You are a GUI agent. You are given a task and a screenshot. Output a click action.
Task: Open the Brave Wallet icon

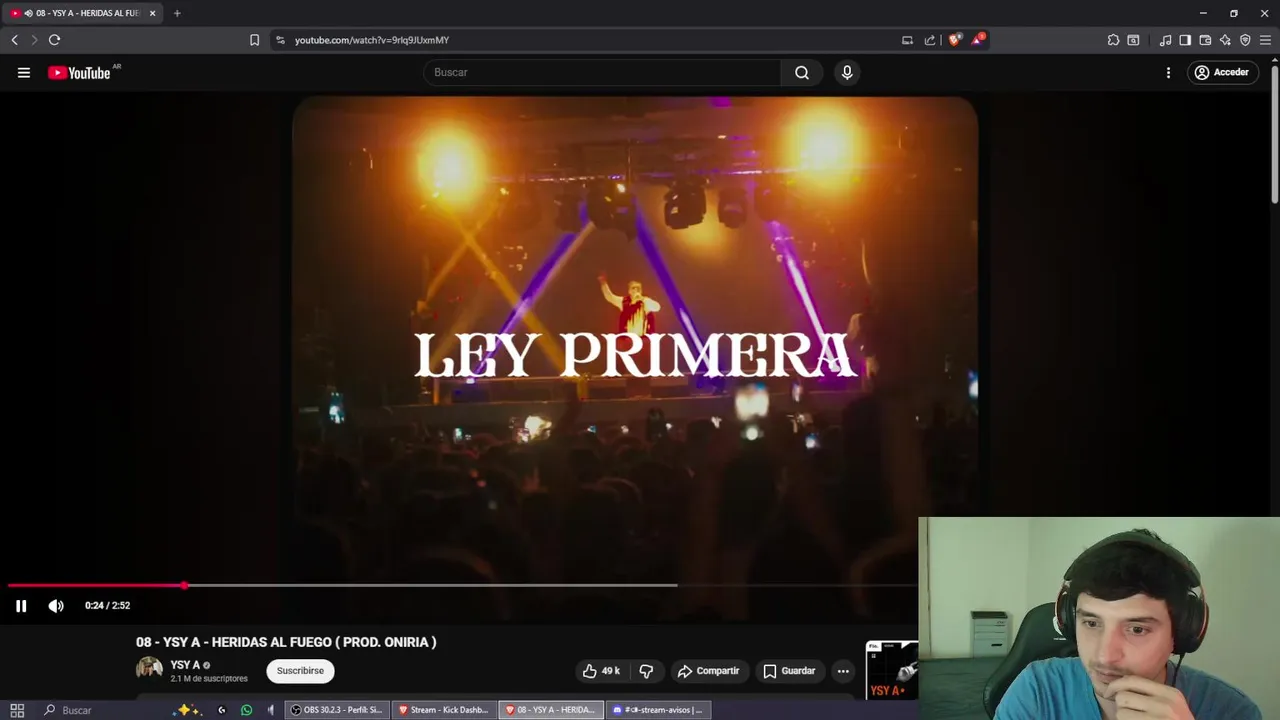1205,40
